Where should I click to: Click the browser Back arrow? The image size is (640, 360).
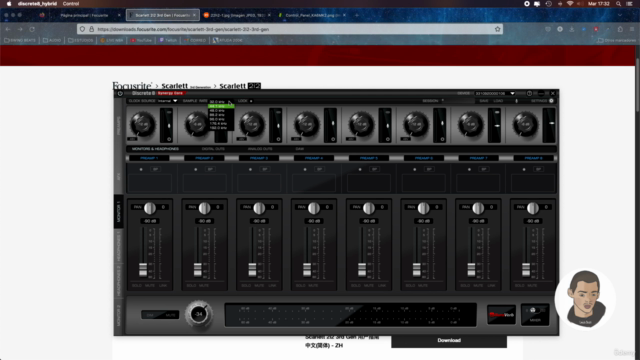coord(8,29)
